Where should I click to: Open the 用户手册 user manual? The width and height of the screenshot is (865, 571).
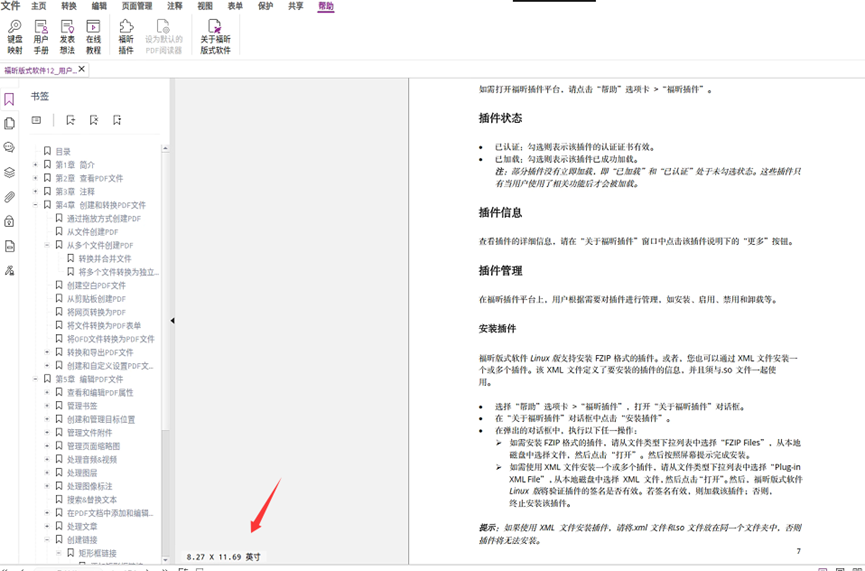click(41, 37)
